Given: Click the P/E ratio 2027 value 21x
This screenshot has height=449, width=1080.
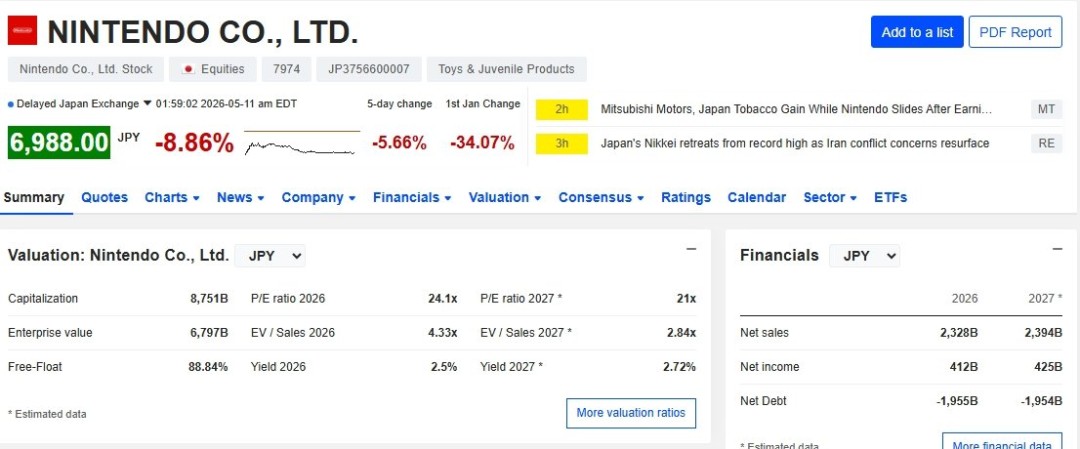Looking at the screenshot, I should pos(686,299).
